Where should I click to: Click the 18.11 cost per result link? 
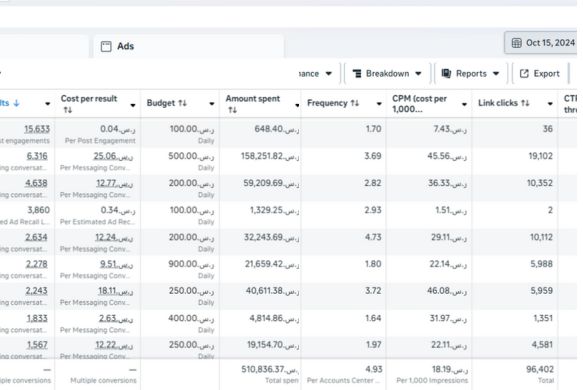click(x=116, y=291)
